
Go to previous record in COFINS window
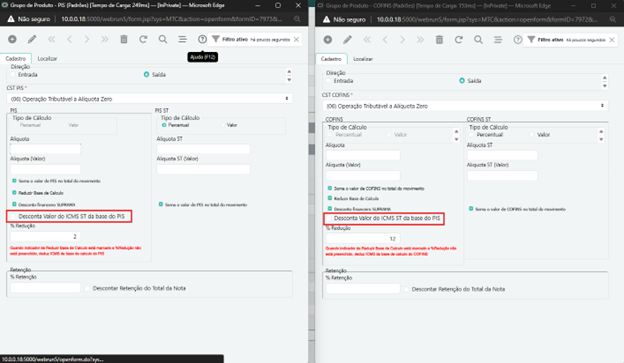(x=385, y=39)
